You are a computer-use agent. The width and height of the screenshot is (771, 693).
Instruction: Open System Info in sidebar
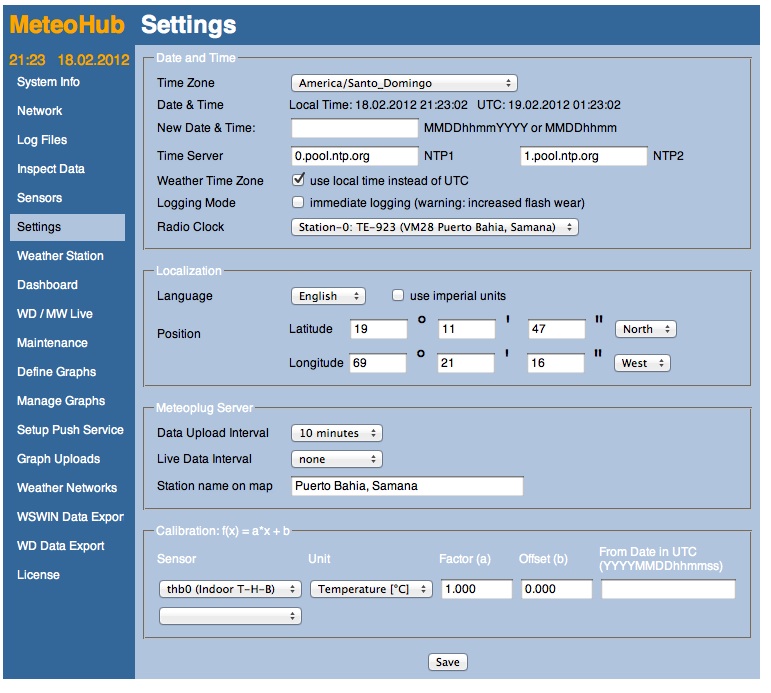point(48,82)
